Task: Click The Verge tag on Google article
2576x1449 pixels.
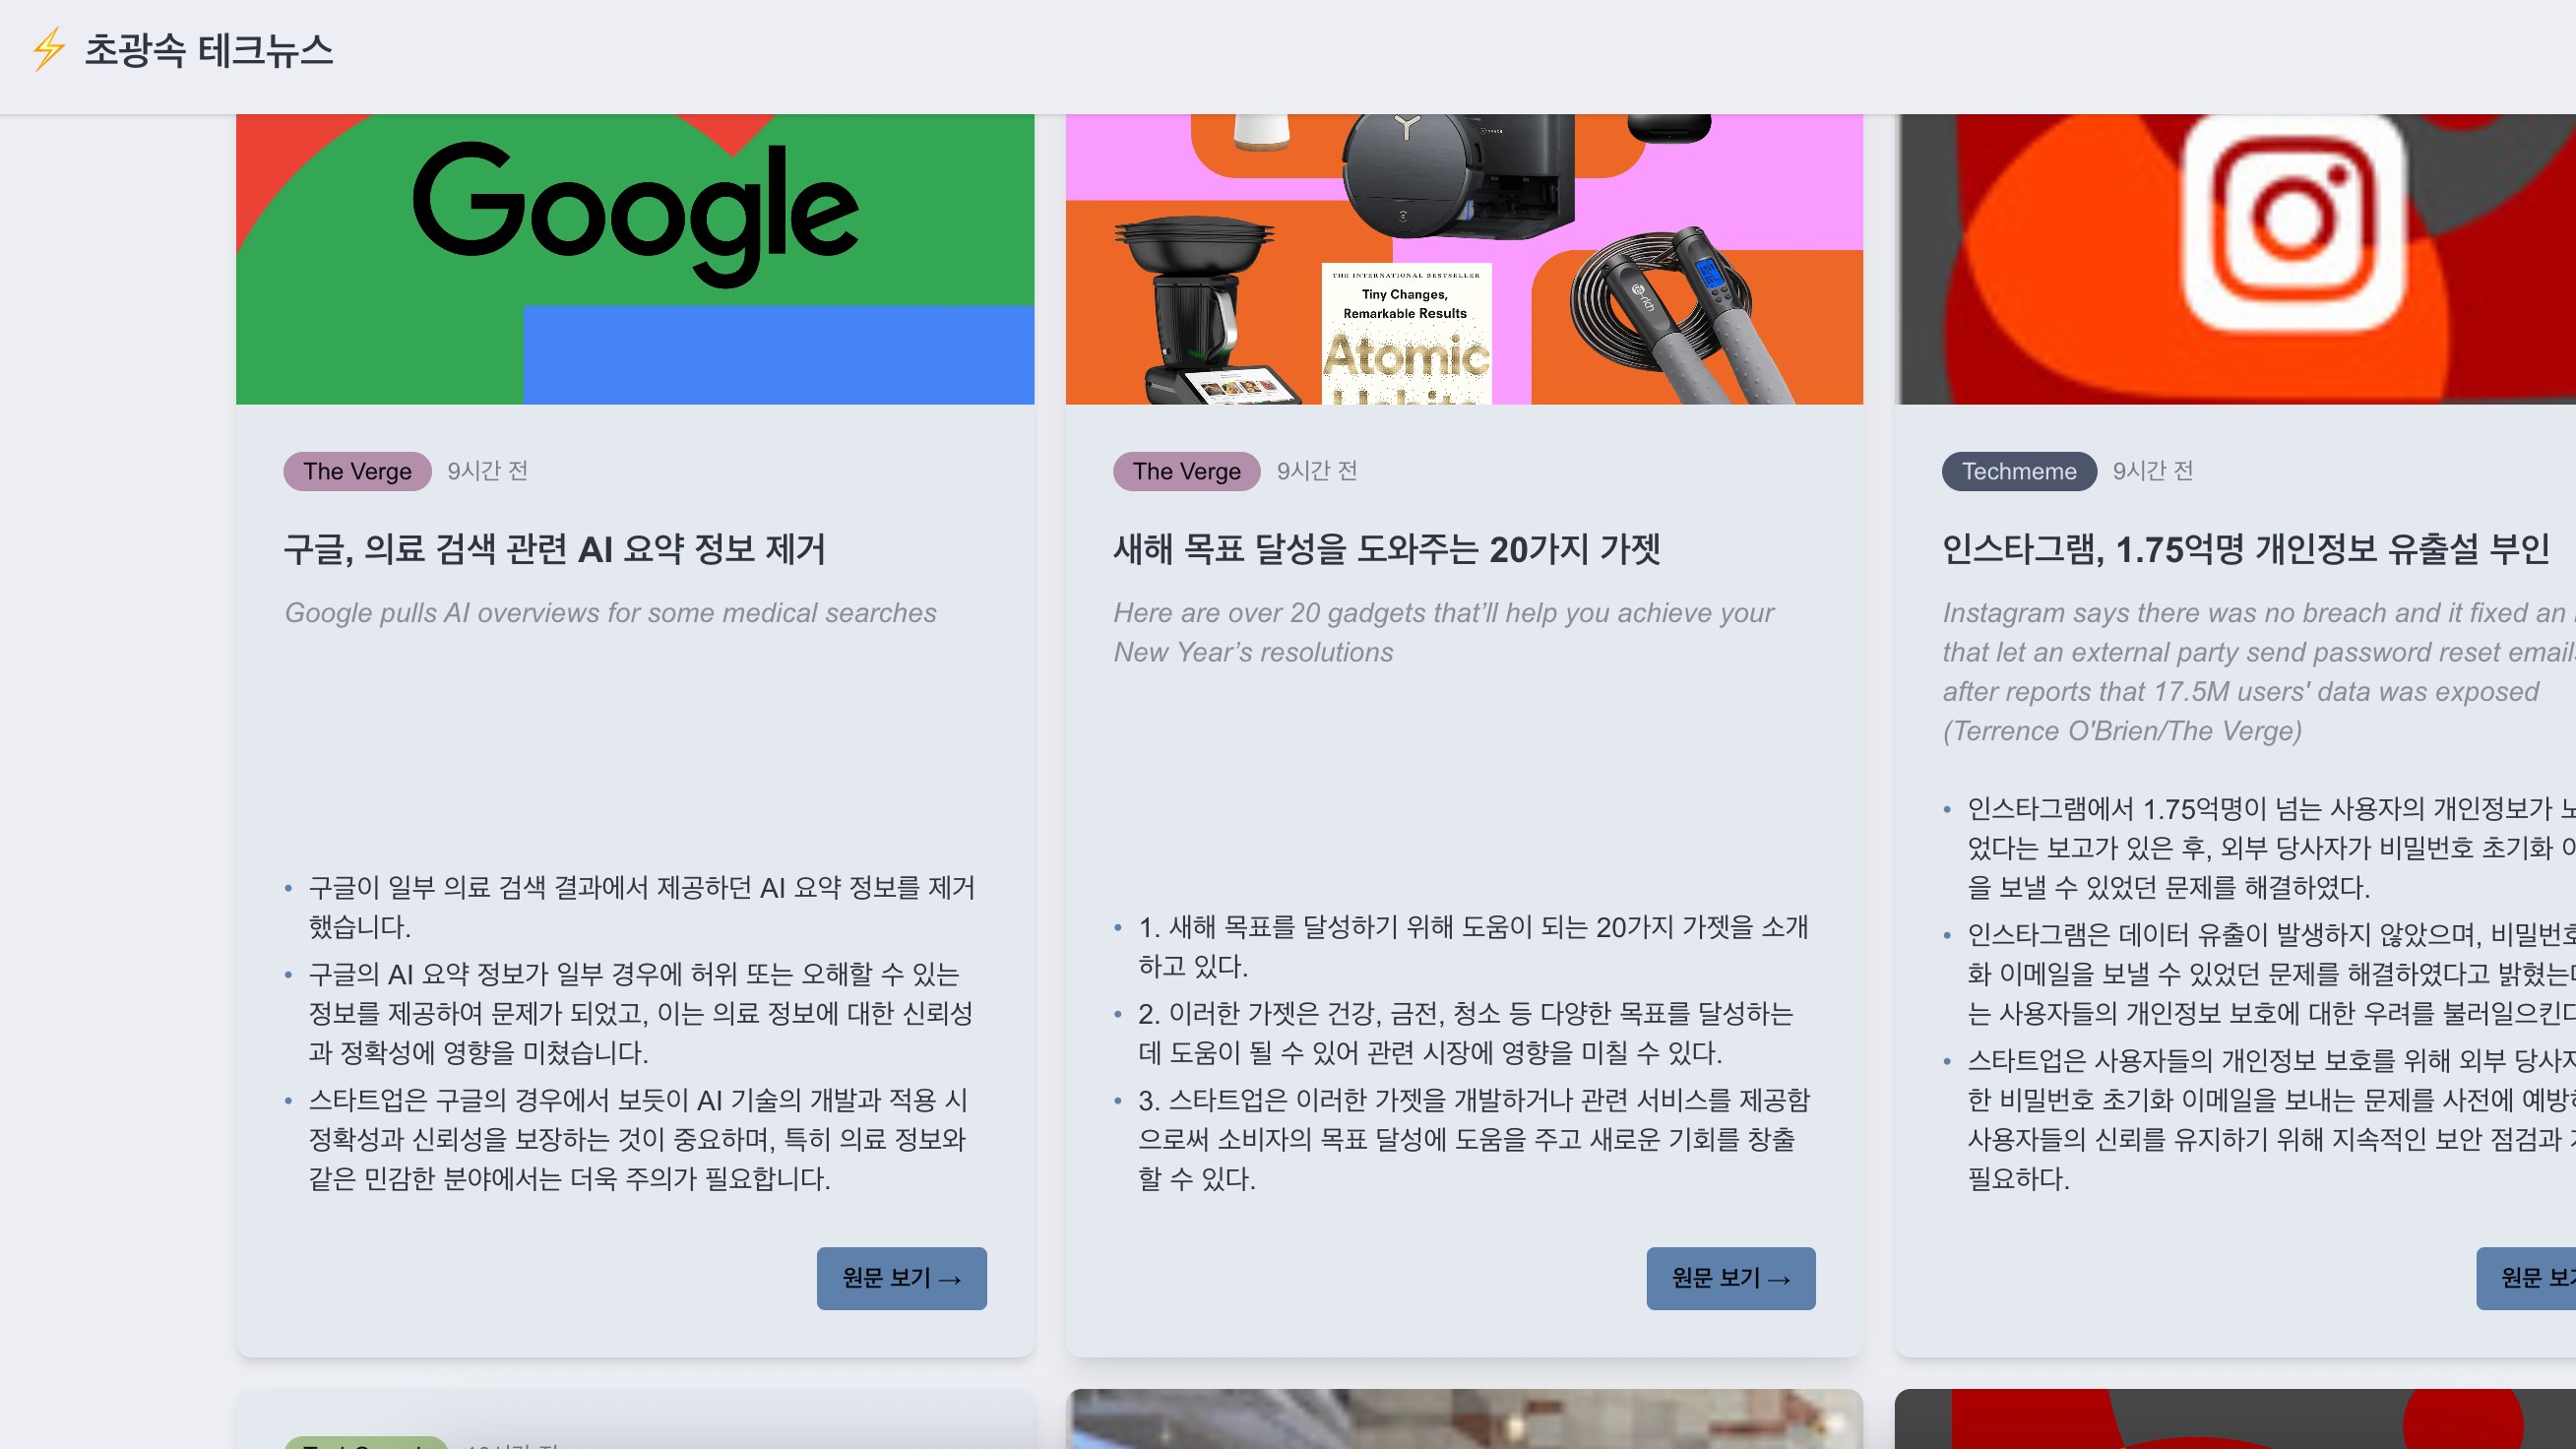Action: click(357, 471)
